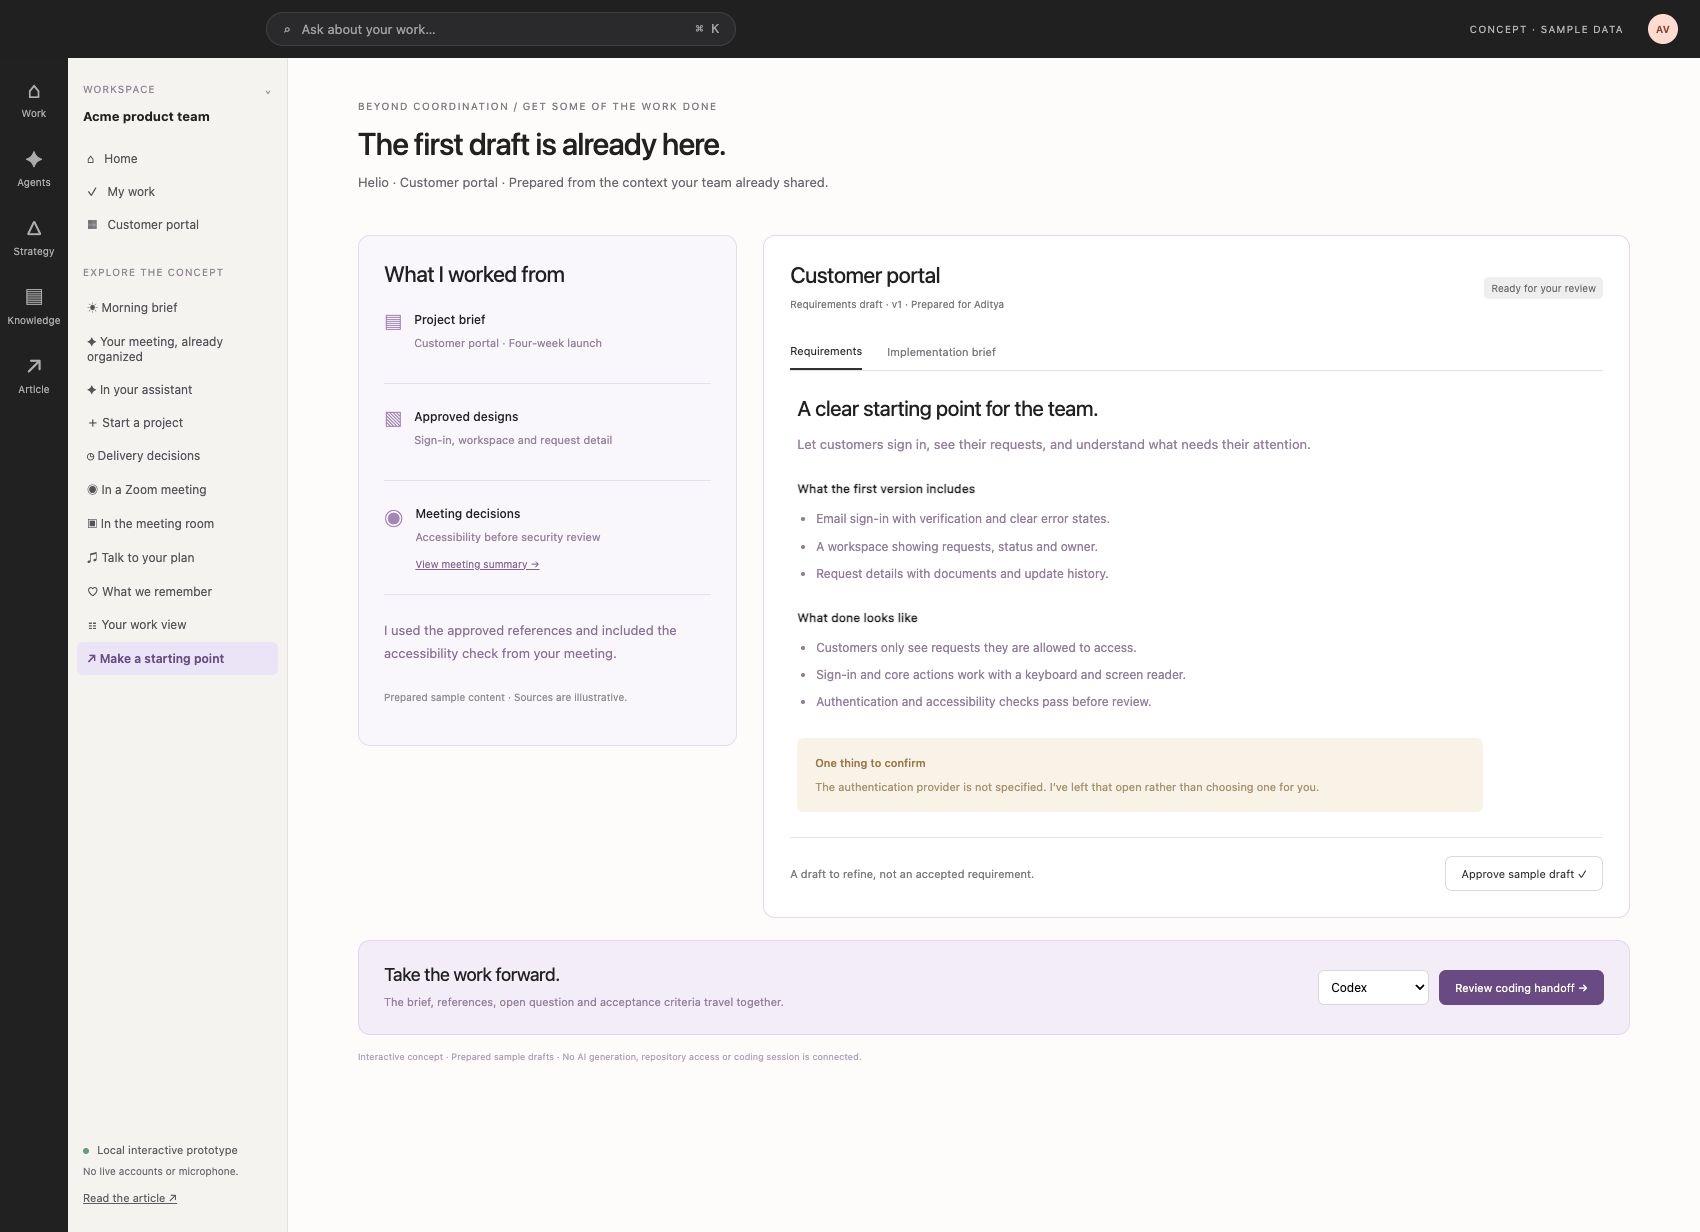Open My work in sidebar

click(x=177, y=192)
